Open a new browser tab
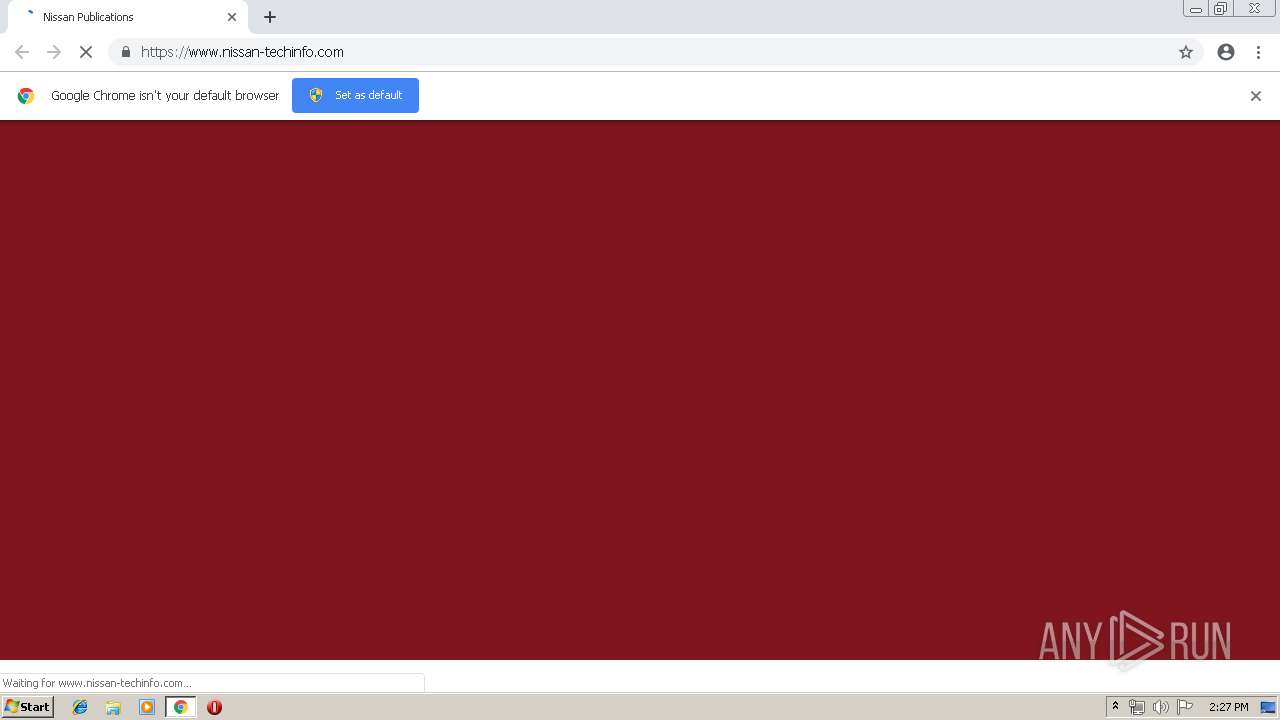The height and width of the screenshot is (720, 1280). pyautogui.click(x=270, y=17)
